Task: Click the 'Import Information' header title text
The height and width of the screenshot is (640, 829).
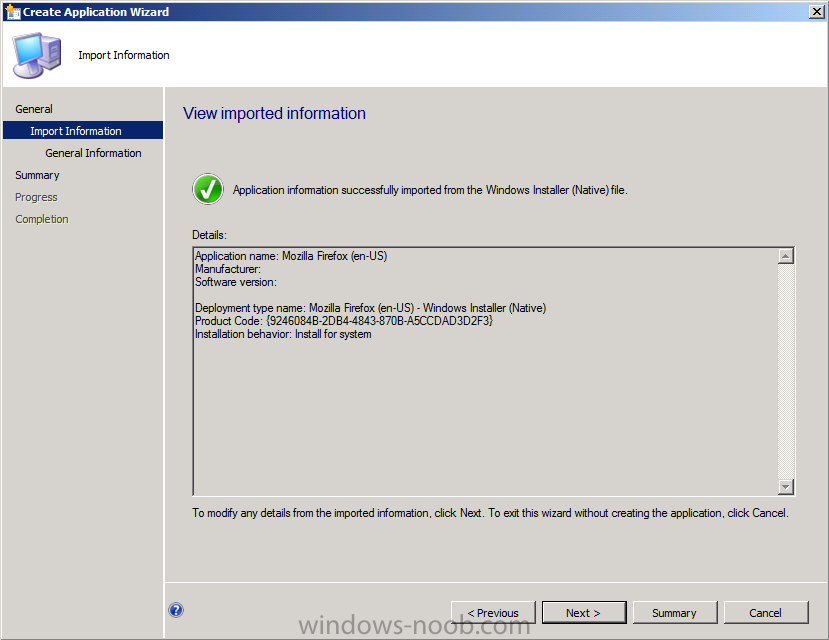Action: (x=124, y=55)
